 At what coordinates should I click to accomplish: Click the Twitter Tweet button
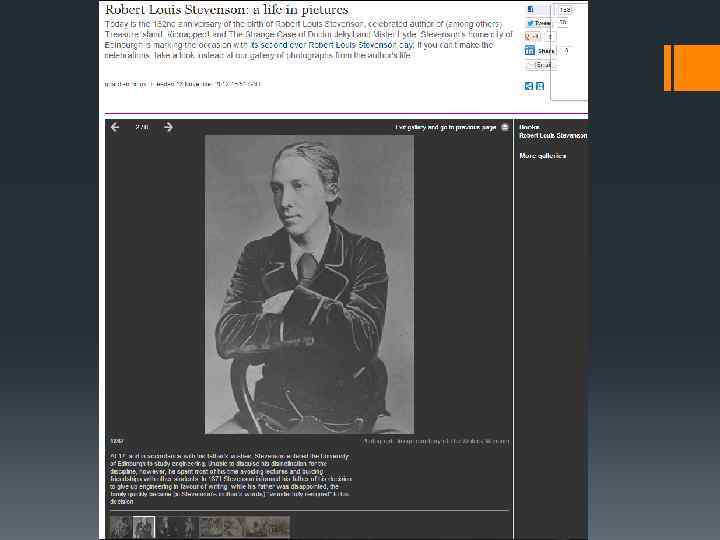click(x=538, y=23)
